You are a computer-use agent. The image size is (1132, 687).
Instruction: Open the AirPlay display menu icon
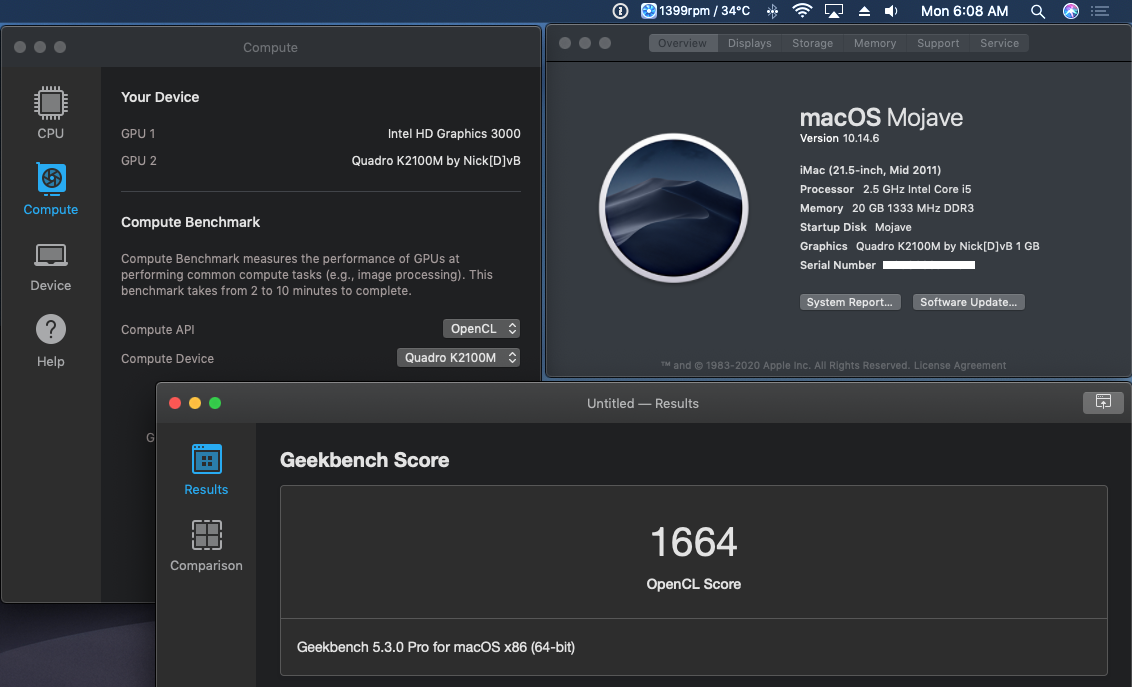[834, 11]
